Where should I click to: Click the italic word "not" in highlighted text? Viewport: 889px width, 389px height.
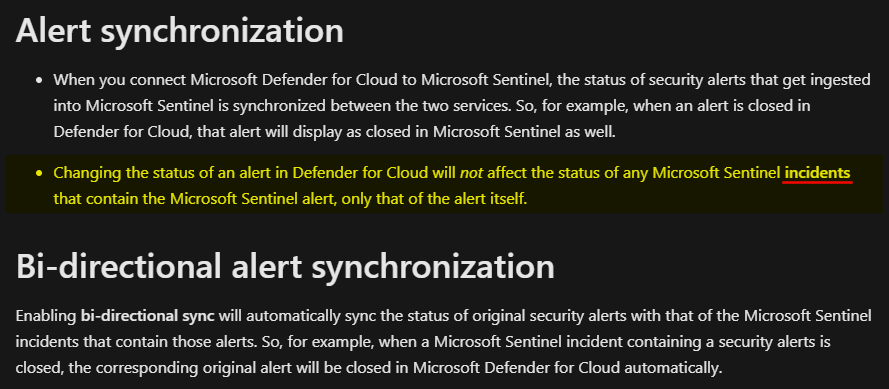pos(472,173)
